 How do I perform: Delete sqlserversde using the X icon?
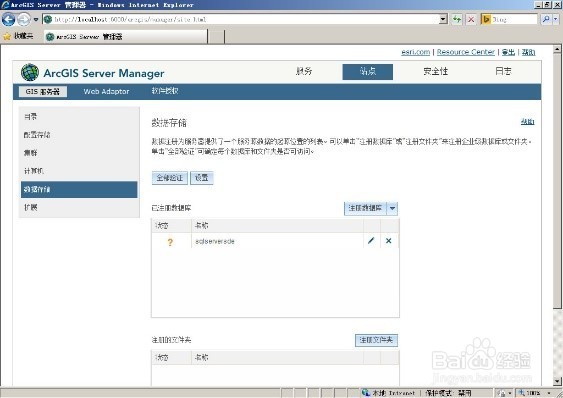tap(388, 241)
